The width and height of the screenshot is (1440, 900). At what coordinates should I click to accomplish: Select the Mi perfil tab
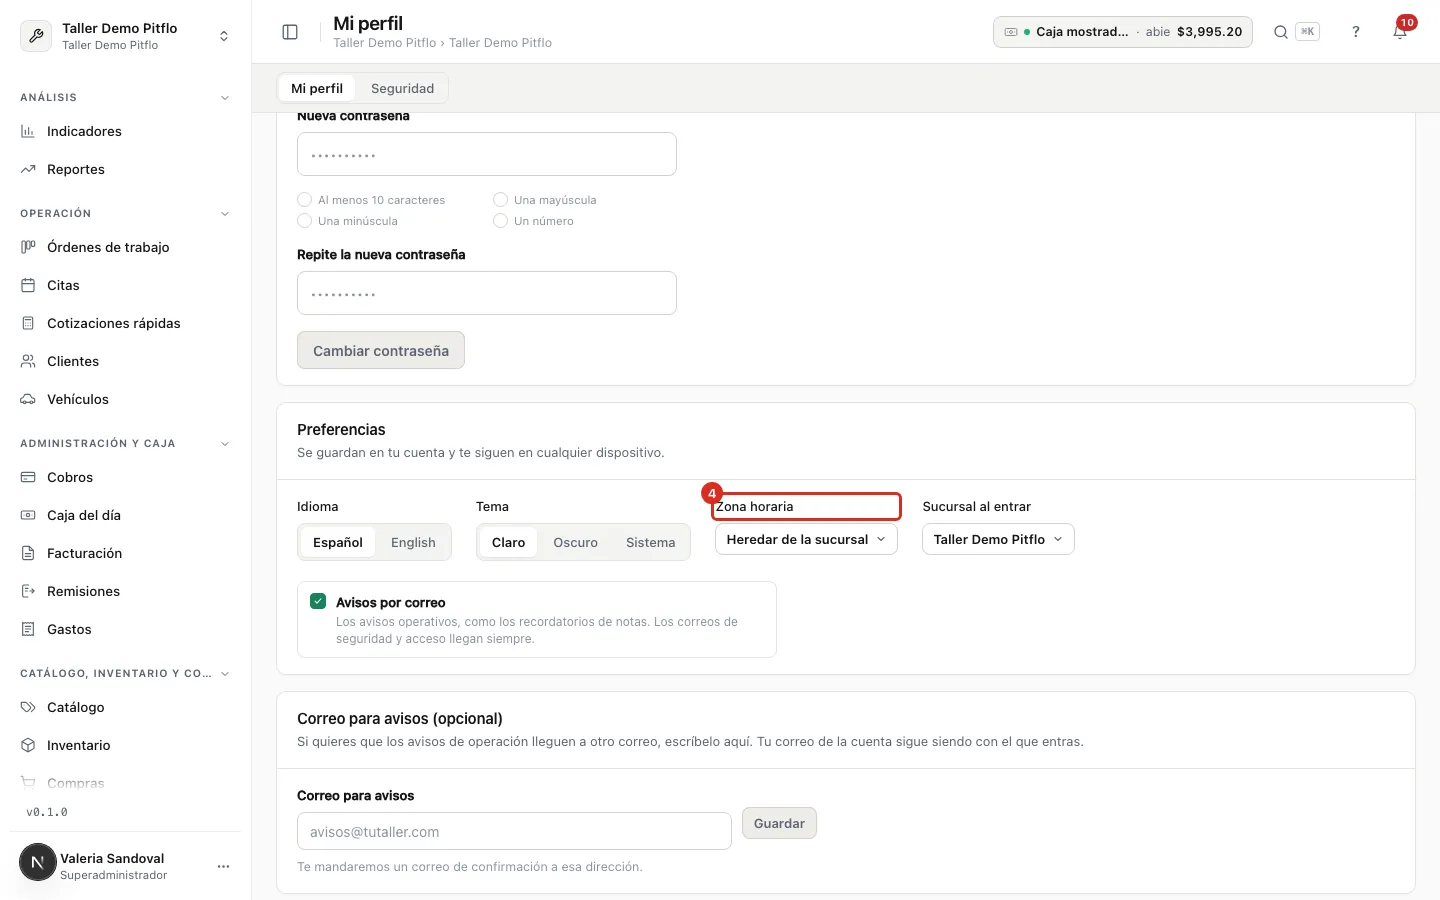pyautogui.click(x=317, y=88)
